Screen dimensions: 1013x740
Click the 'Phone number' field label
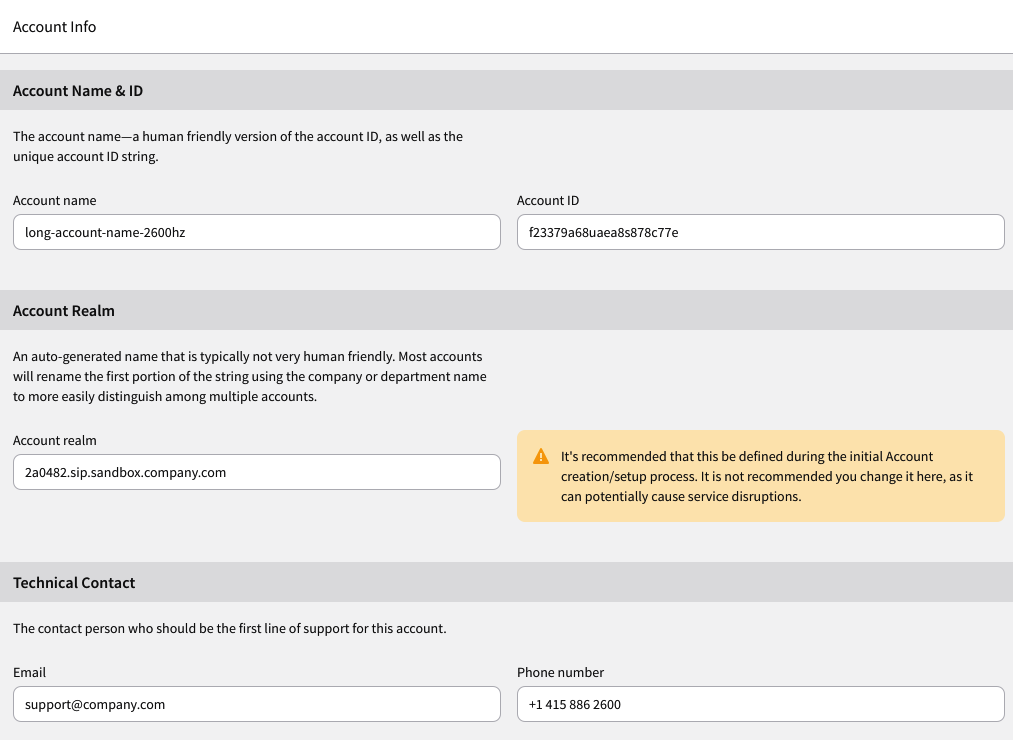click(560, 672)
